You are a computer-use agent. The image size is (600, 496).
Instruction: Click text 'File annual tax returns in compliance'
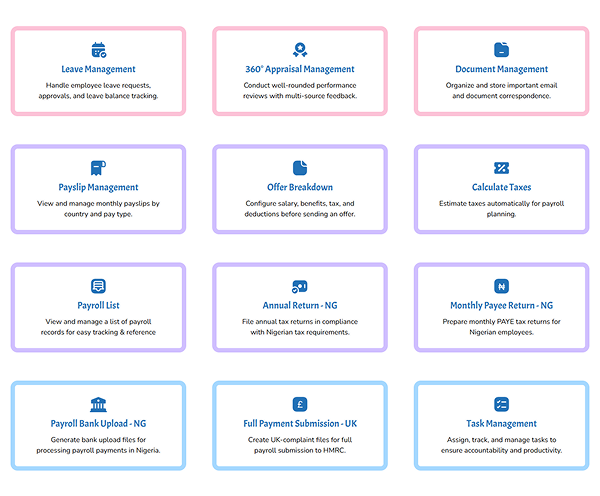[300, 321]
